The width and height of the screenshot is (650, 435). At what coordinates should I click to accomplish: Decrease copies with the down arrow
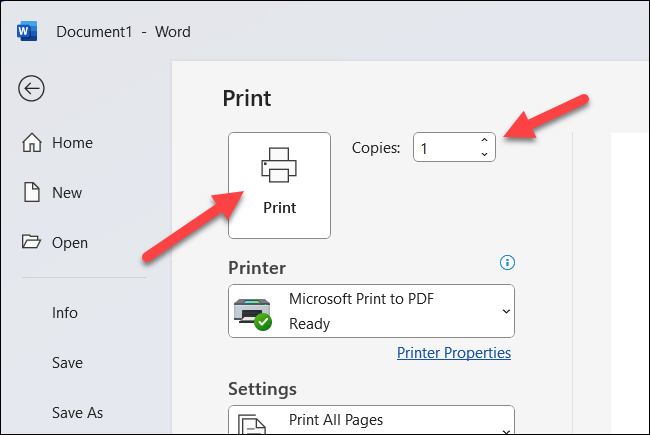click(x=485, y=155)
